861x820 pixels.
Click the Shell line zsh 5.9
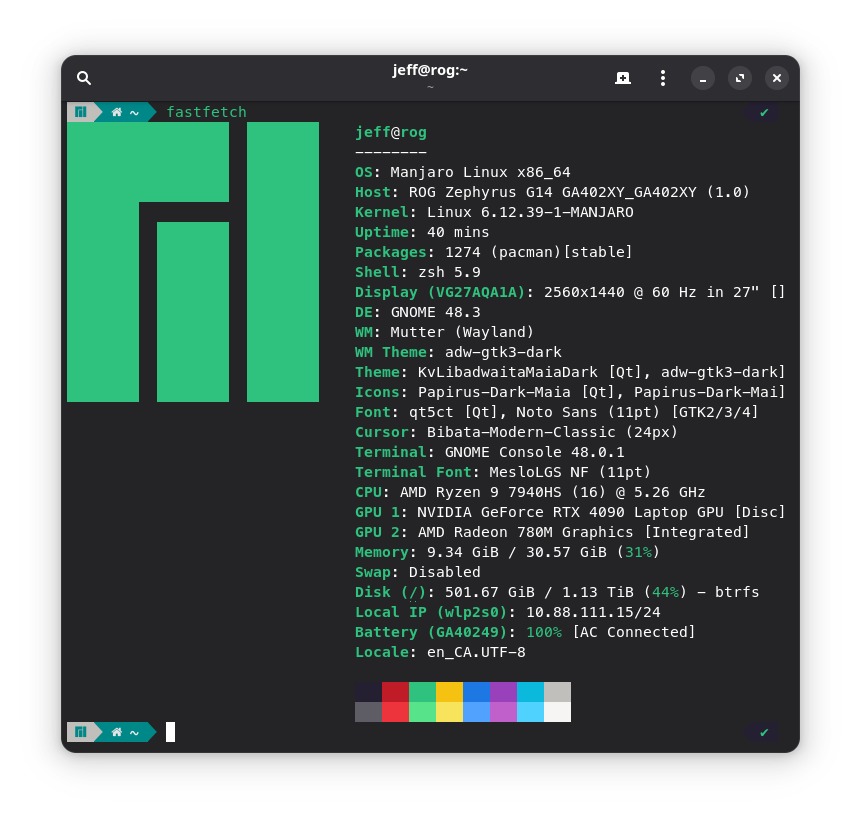click(x=418, y=272)
